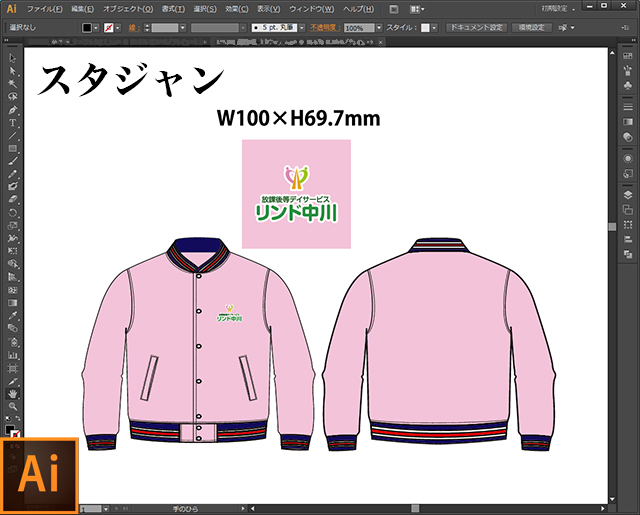The width and height of the screenshot is (640, 515).
Task: Select the Zoom magnifier tool
Action: [13, 406]
